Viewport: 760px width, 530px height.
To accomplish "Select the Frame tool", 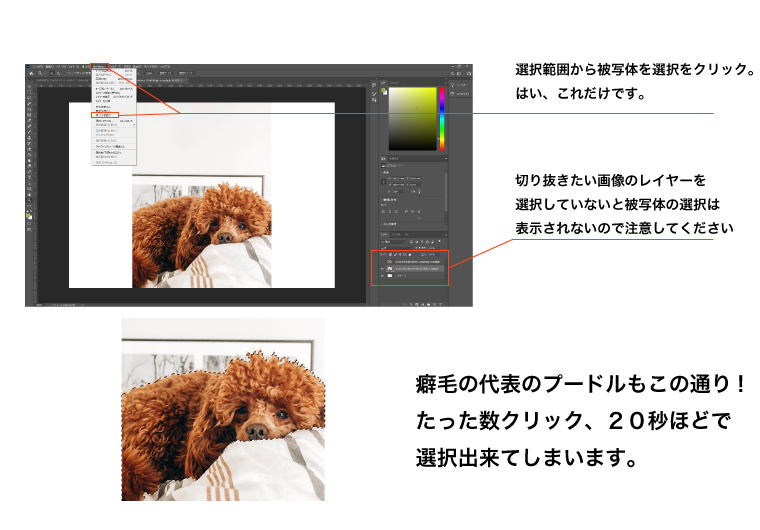I will click(x=29, y=115).
